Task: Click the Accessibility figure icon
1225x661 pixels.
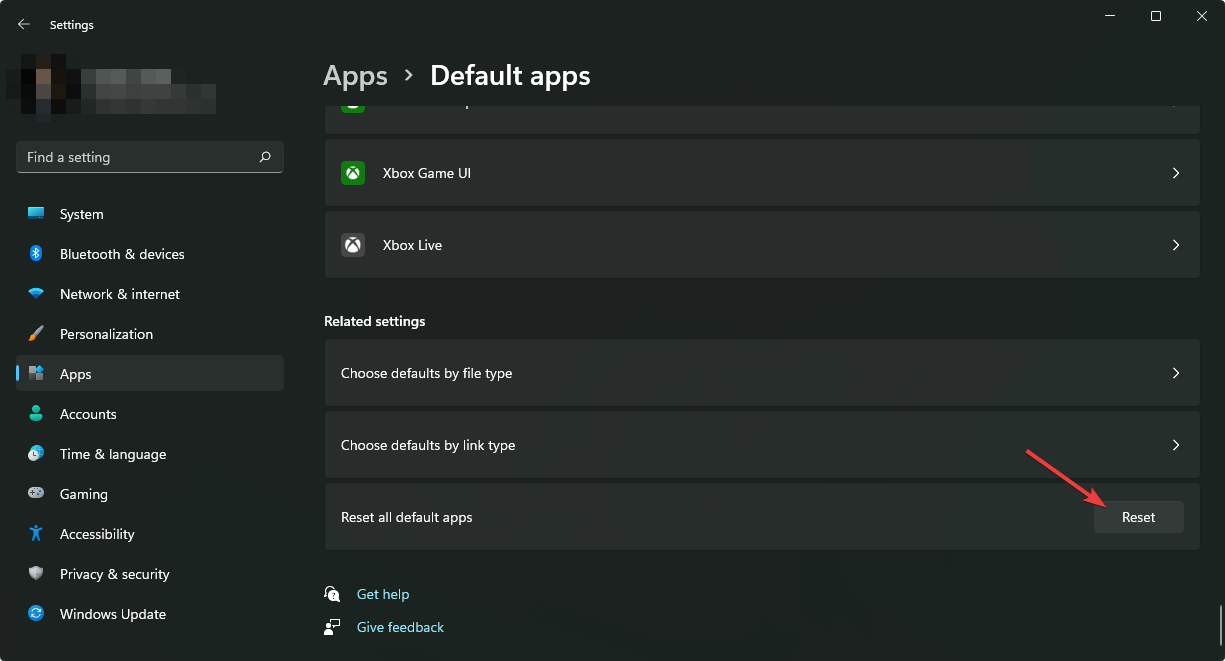Action: click(36, 534)
